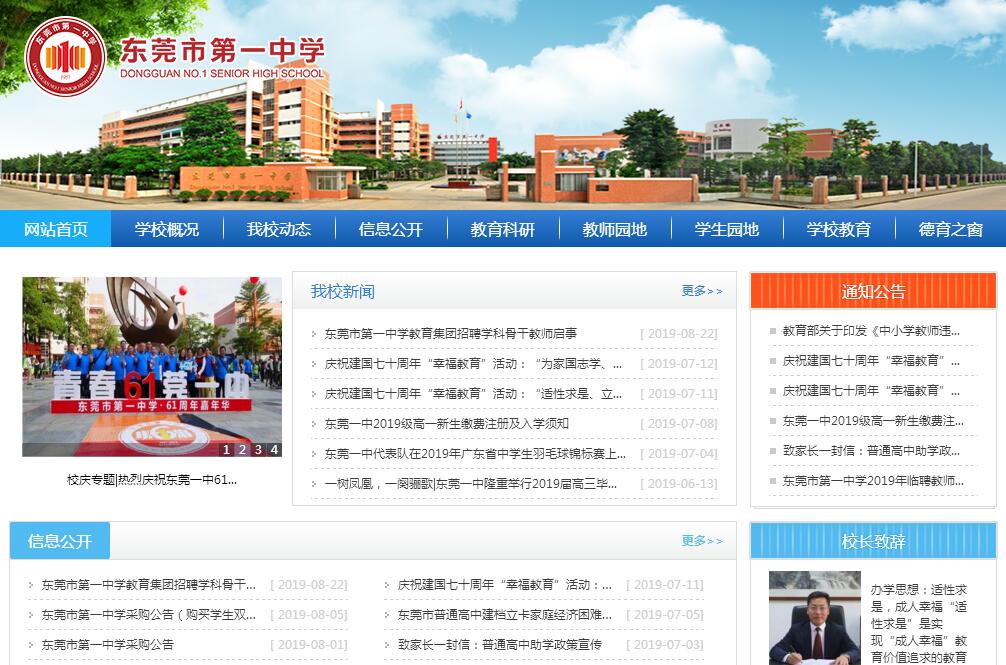The height and width of the screenshot is (665, 1006).
Task: Open 信息公开 item dated 2019-07-11
Action: point(505,585)
